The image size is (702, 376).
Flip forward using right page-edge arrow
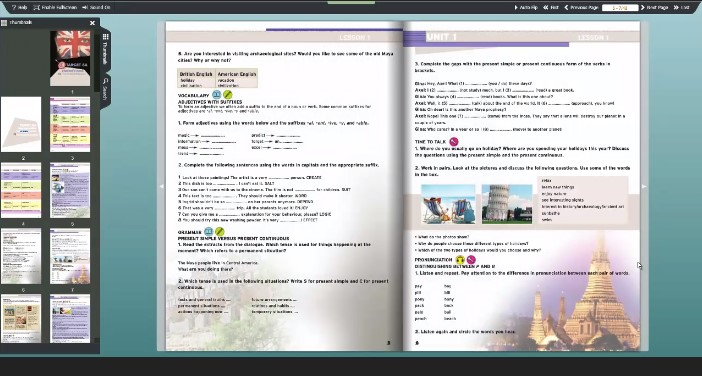click(x=644, y=187)
